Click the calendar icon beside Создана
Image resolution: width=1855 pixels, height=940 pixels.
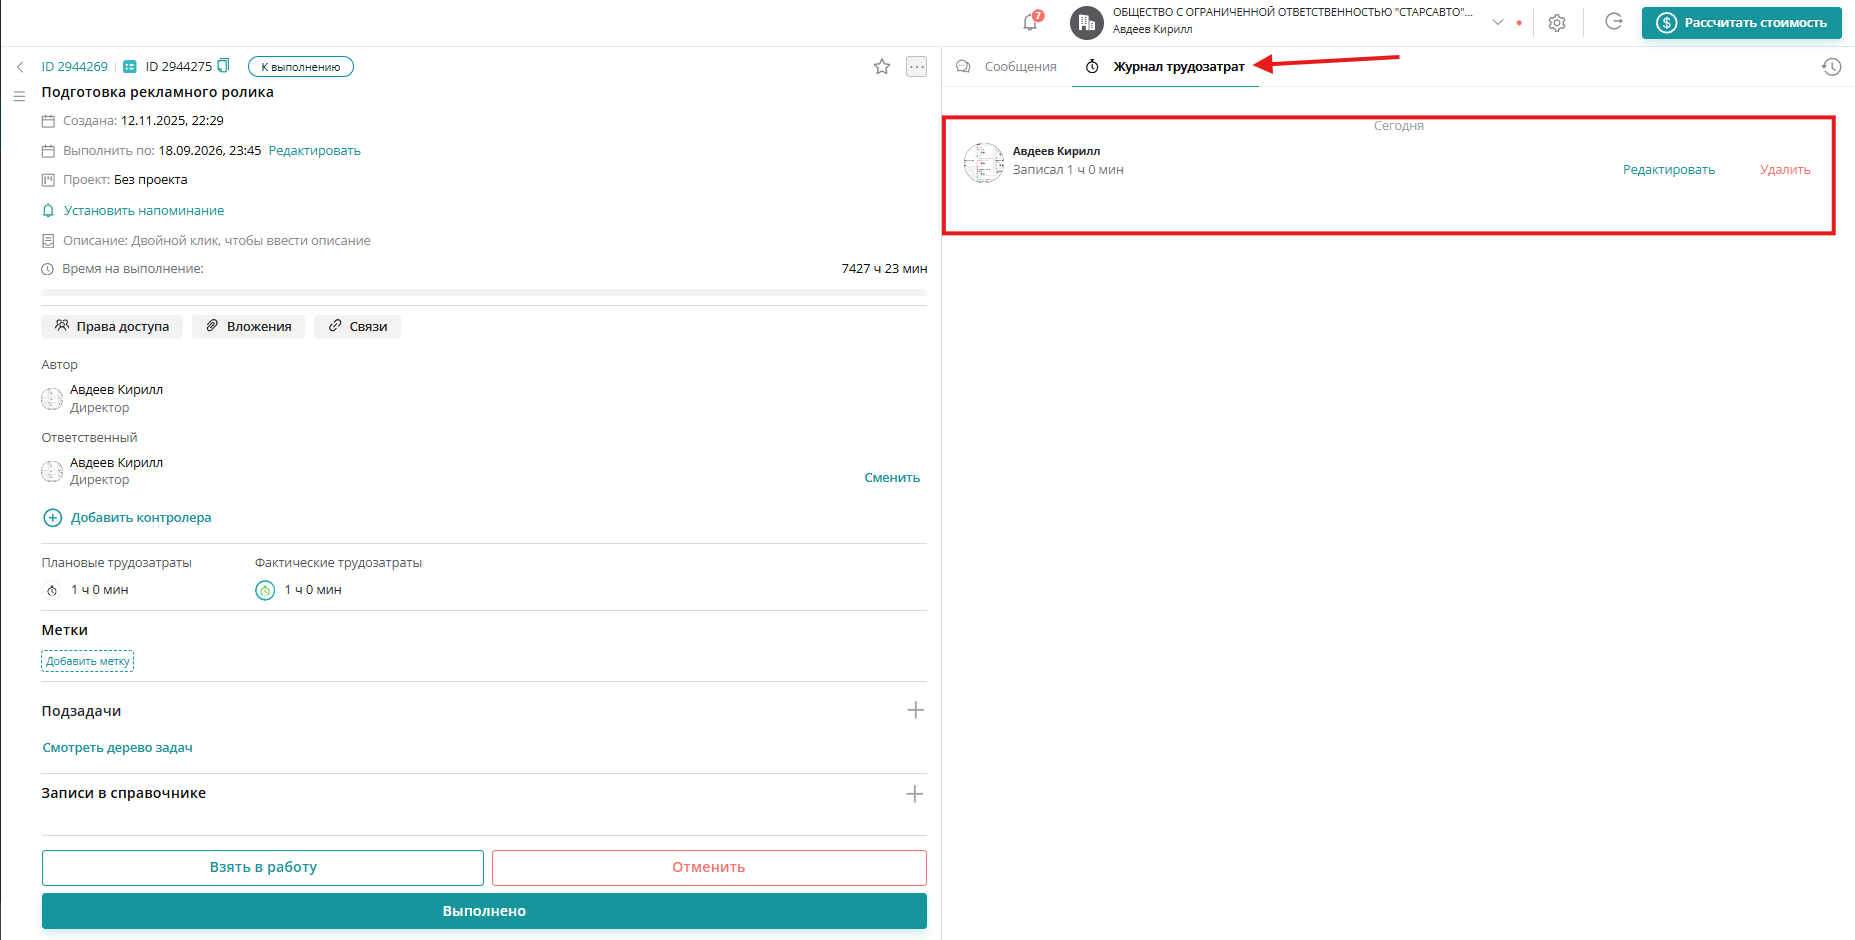pos(48,121)
